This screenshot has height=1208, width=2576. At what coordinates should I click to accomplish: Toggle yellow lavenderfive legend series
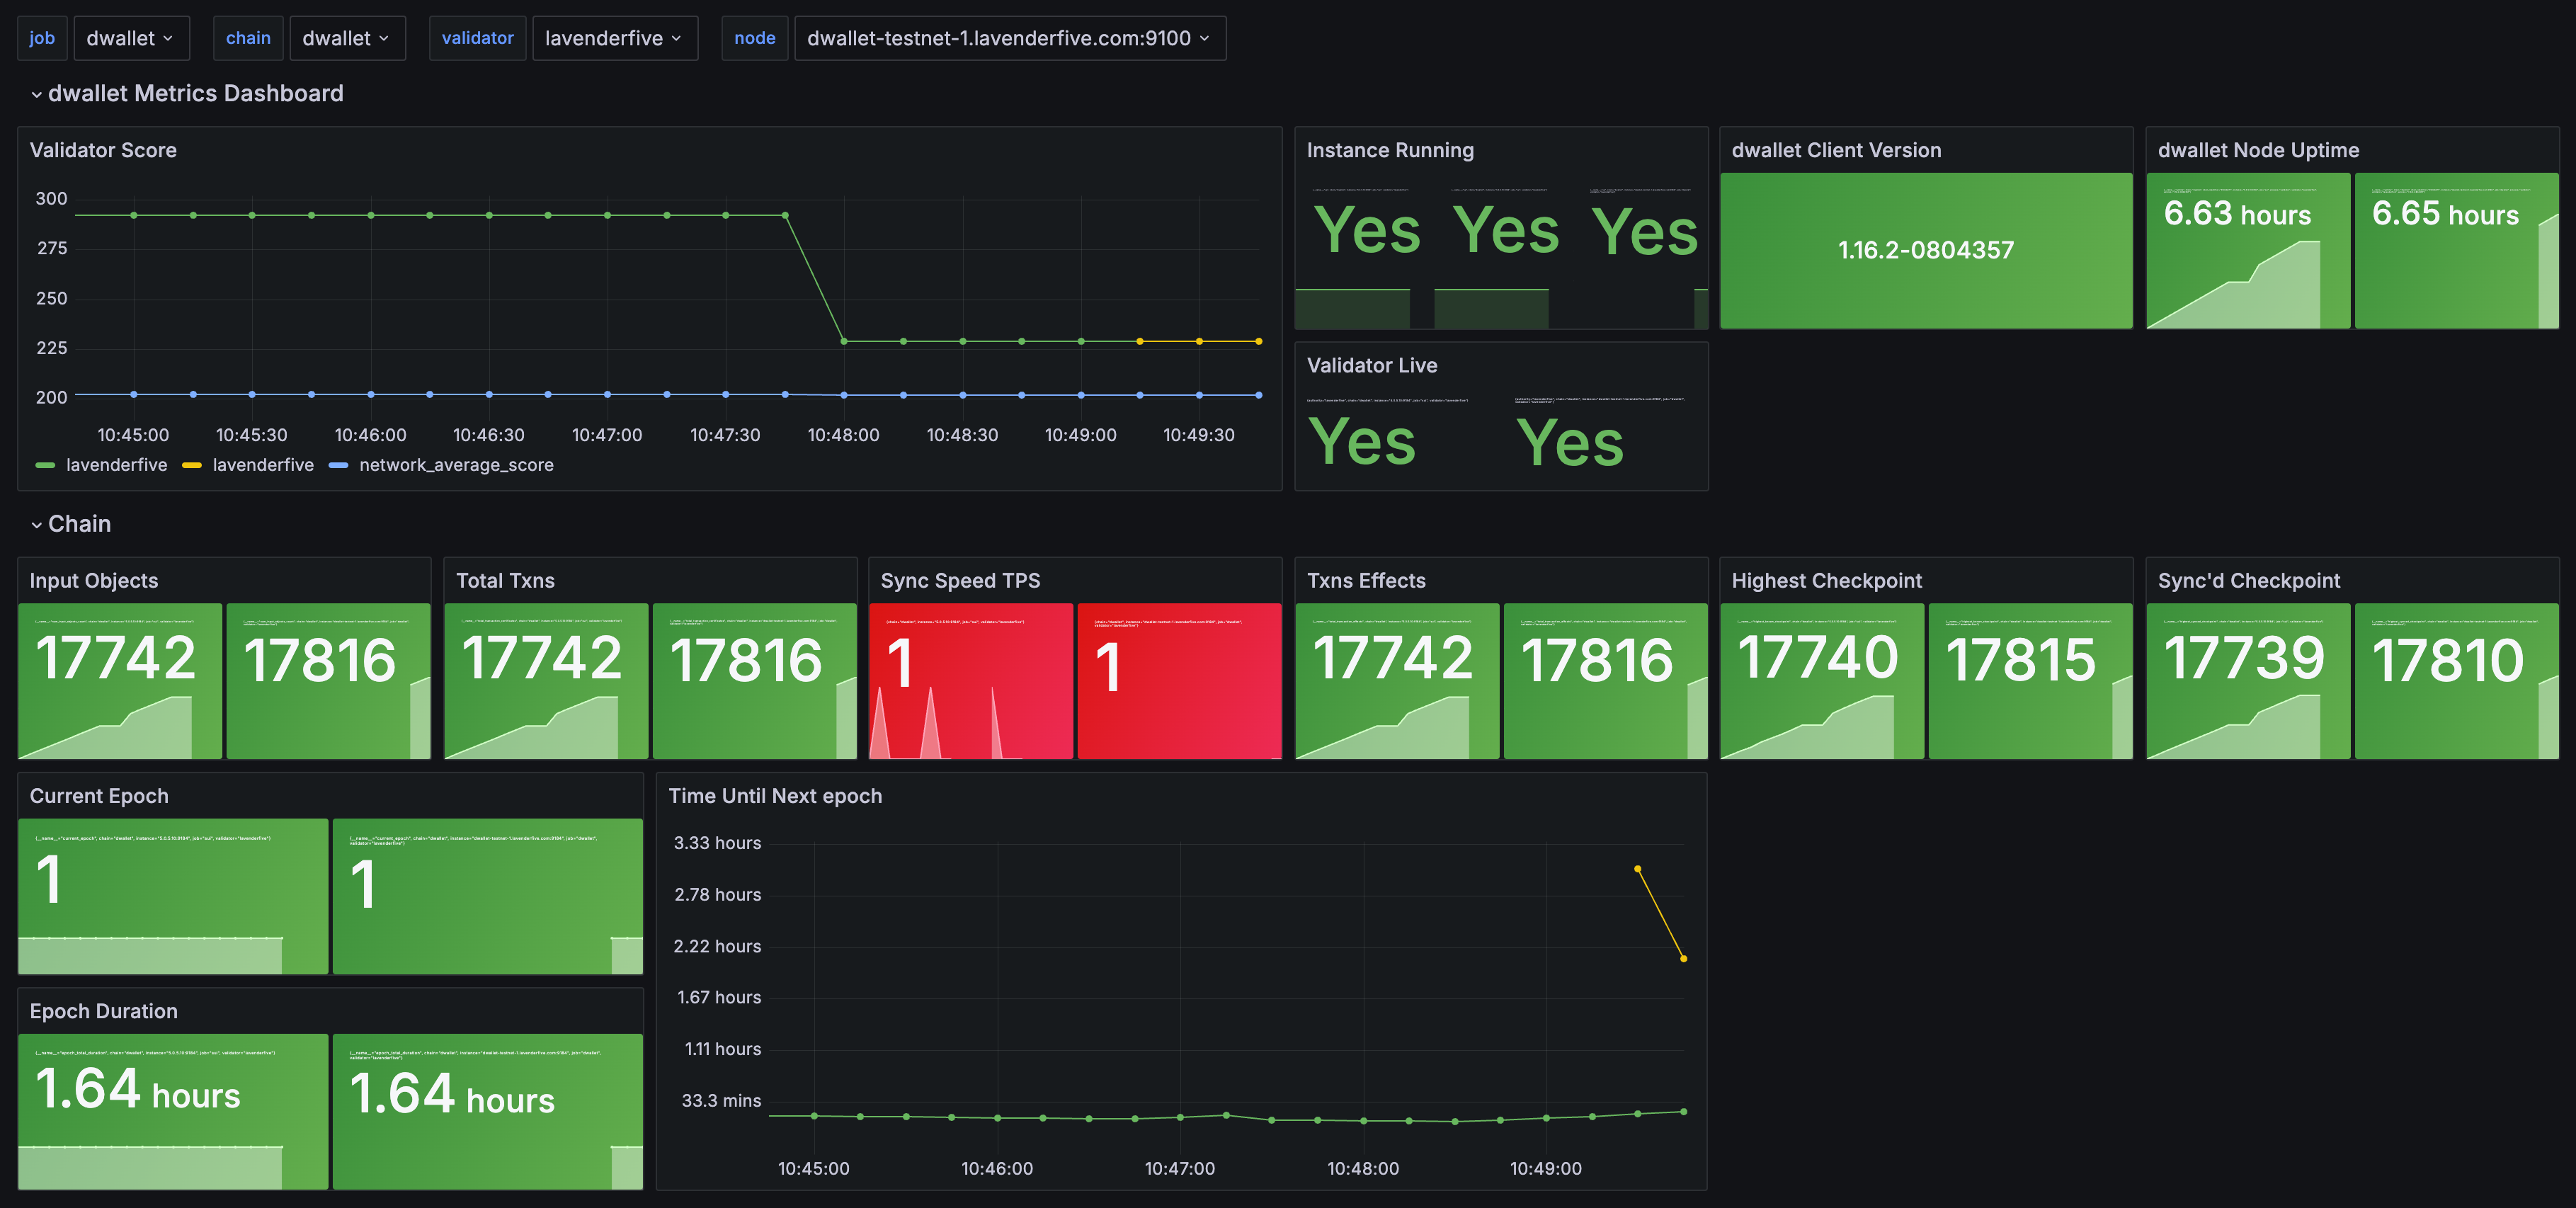(x=263, y=465)
